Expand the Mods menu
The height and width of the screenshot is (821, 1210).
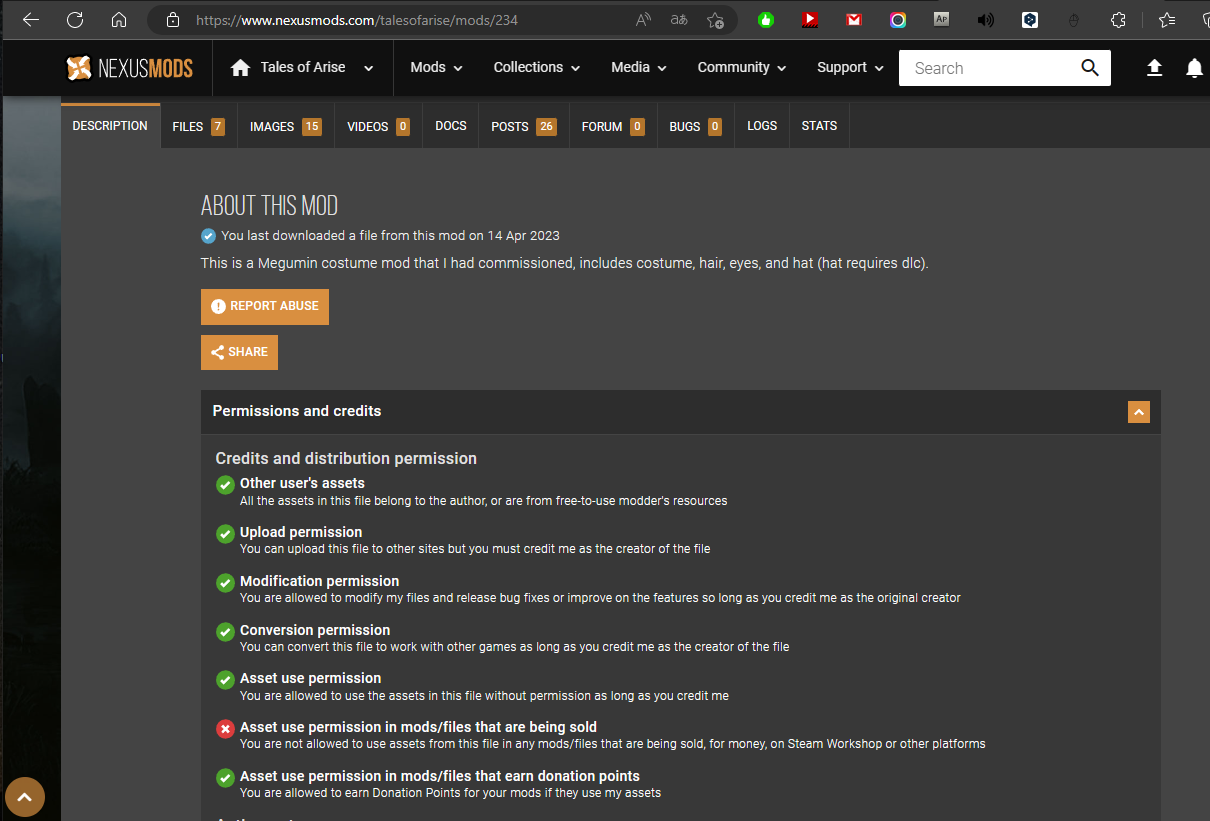click(x=436, y=68)
